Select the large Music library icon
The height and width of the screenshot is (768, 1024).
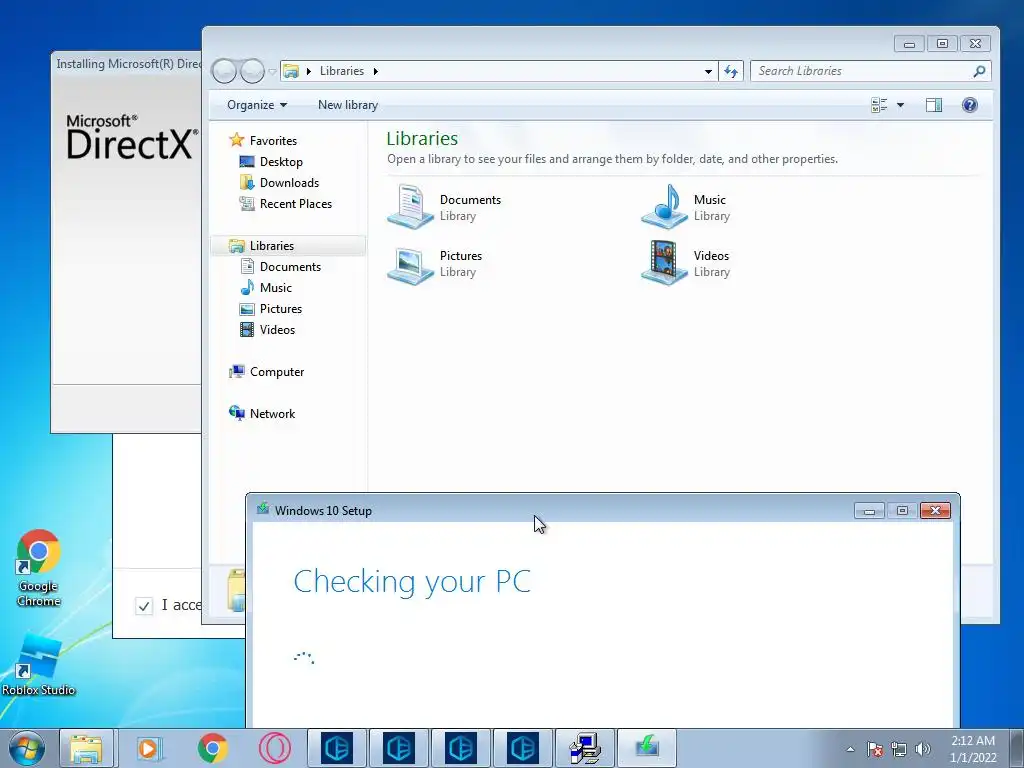coord(664,206)
